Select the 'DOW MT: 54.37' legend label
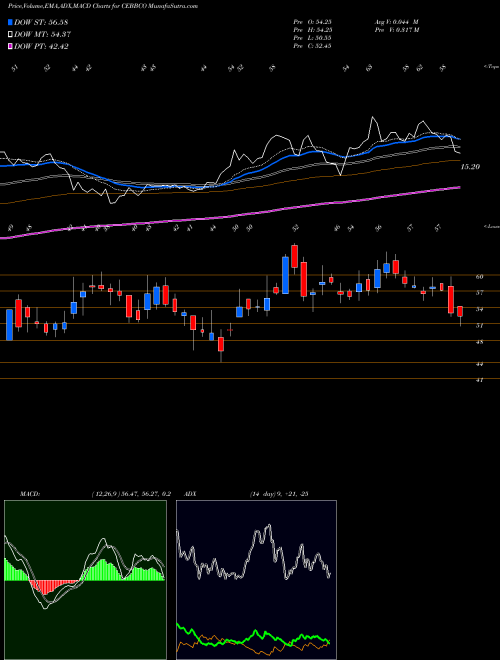This screenshot has width=500, height=660. 42,35
